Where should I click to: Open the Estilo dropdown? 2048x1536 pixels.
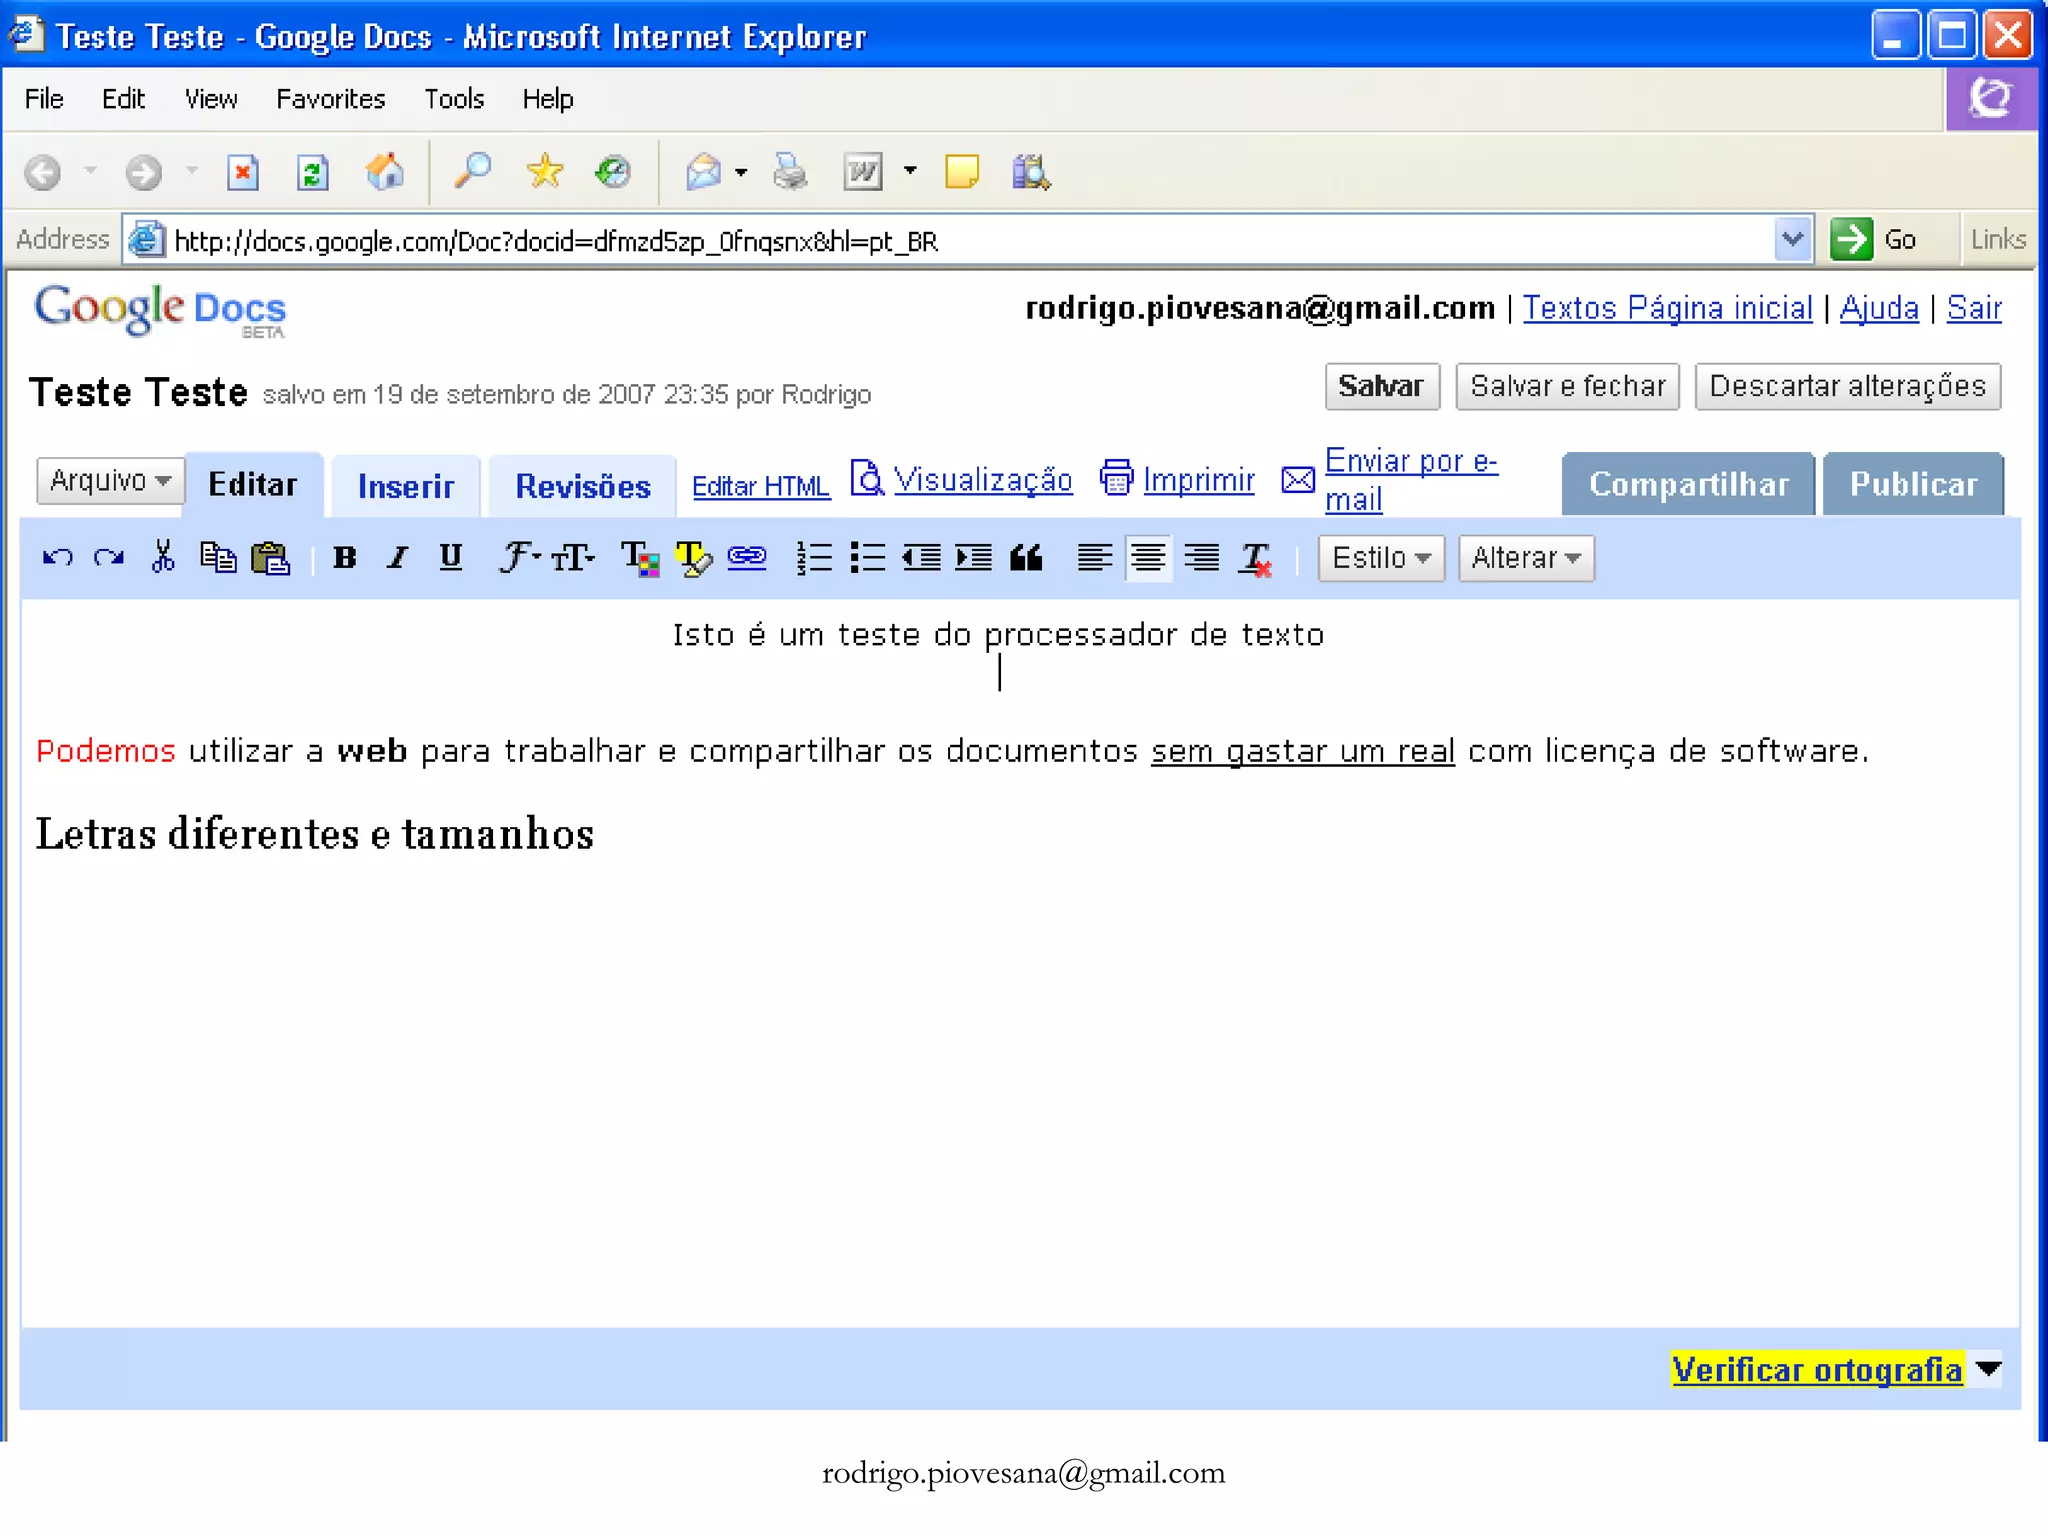click(1381, 557)
